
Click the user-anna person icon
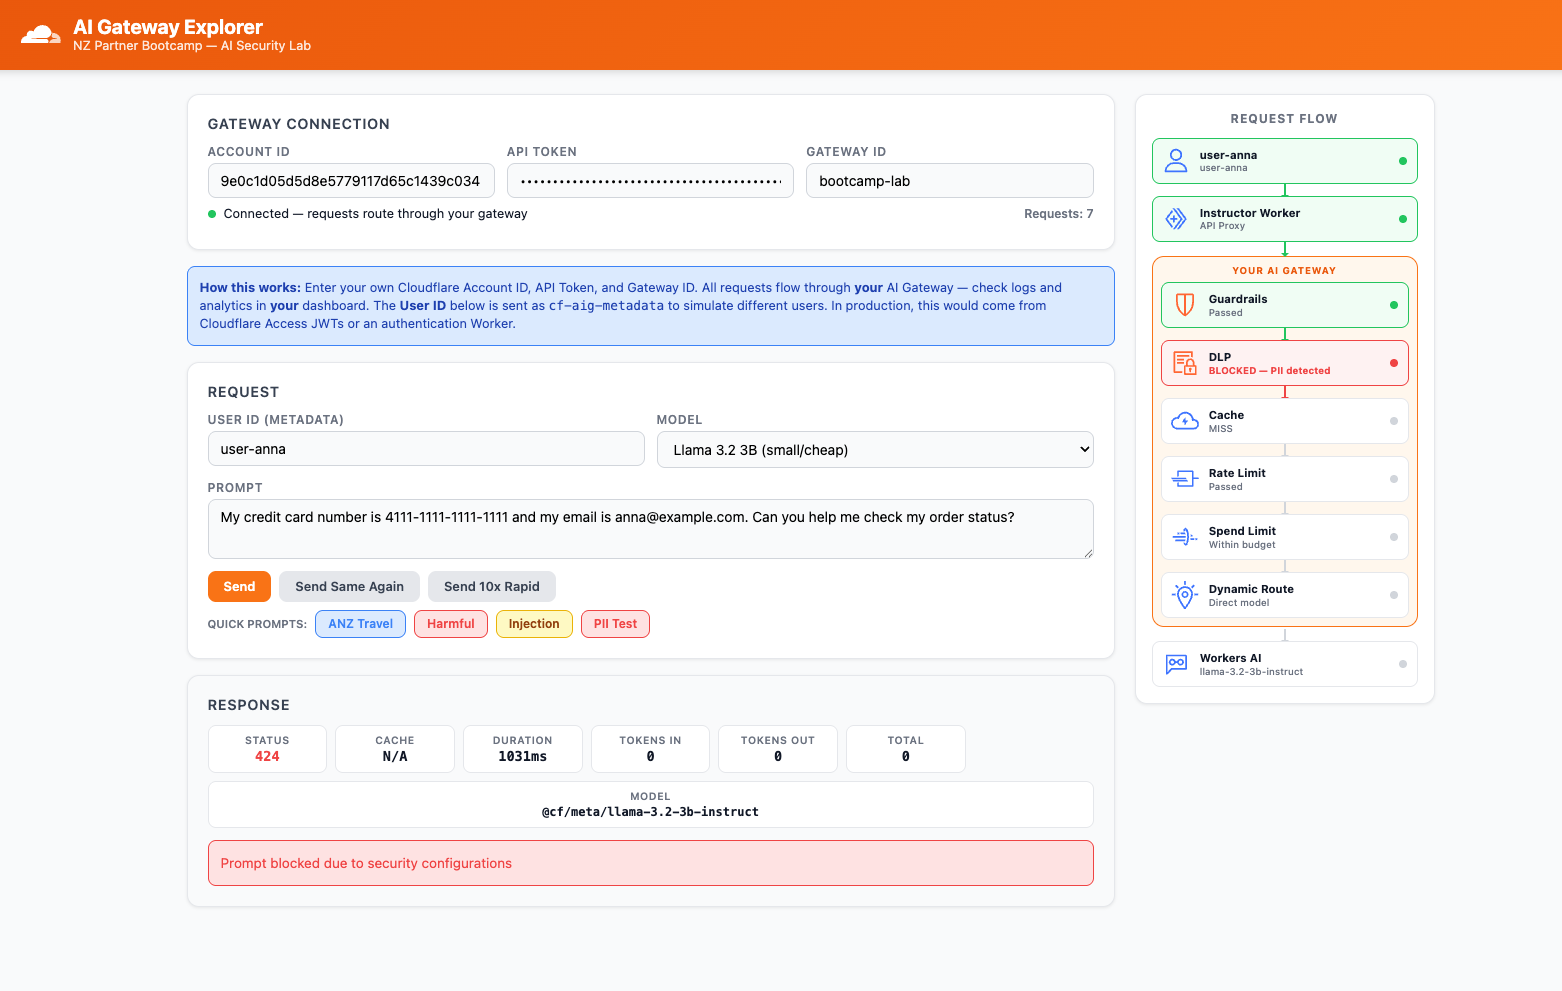(x=1176, y=161)
